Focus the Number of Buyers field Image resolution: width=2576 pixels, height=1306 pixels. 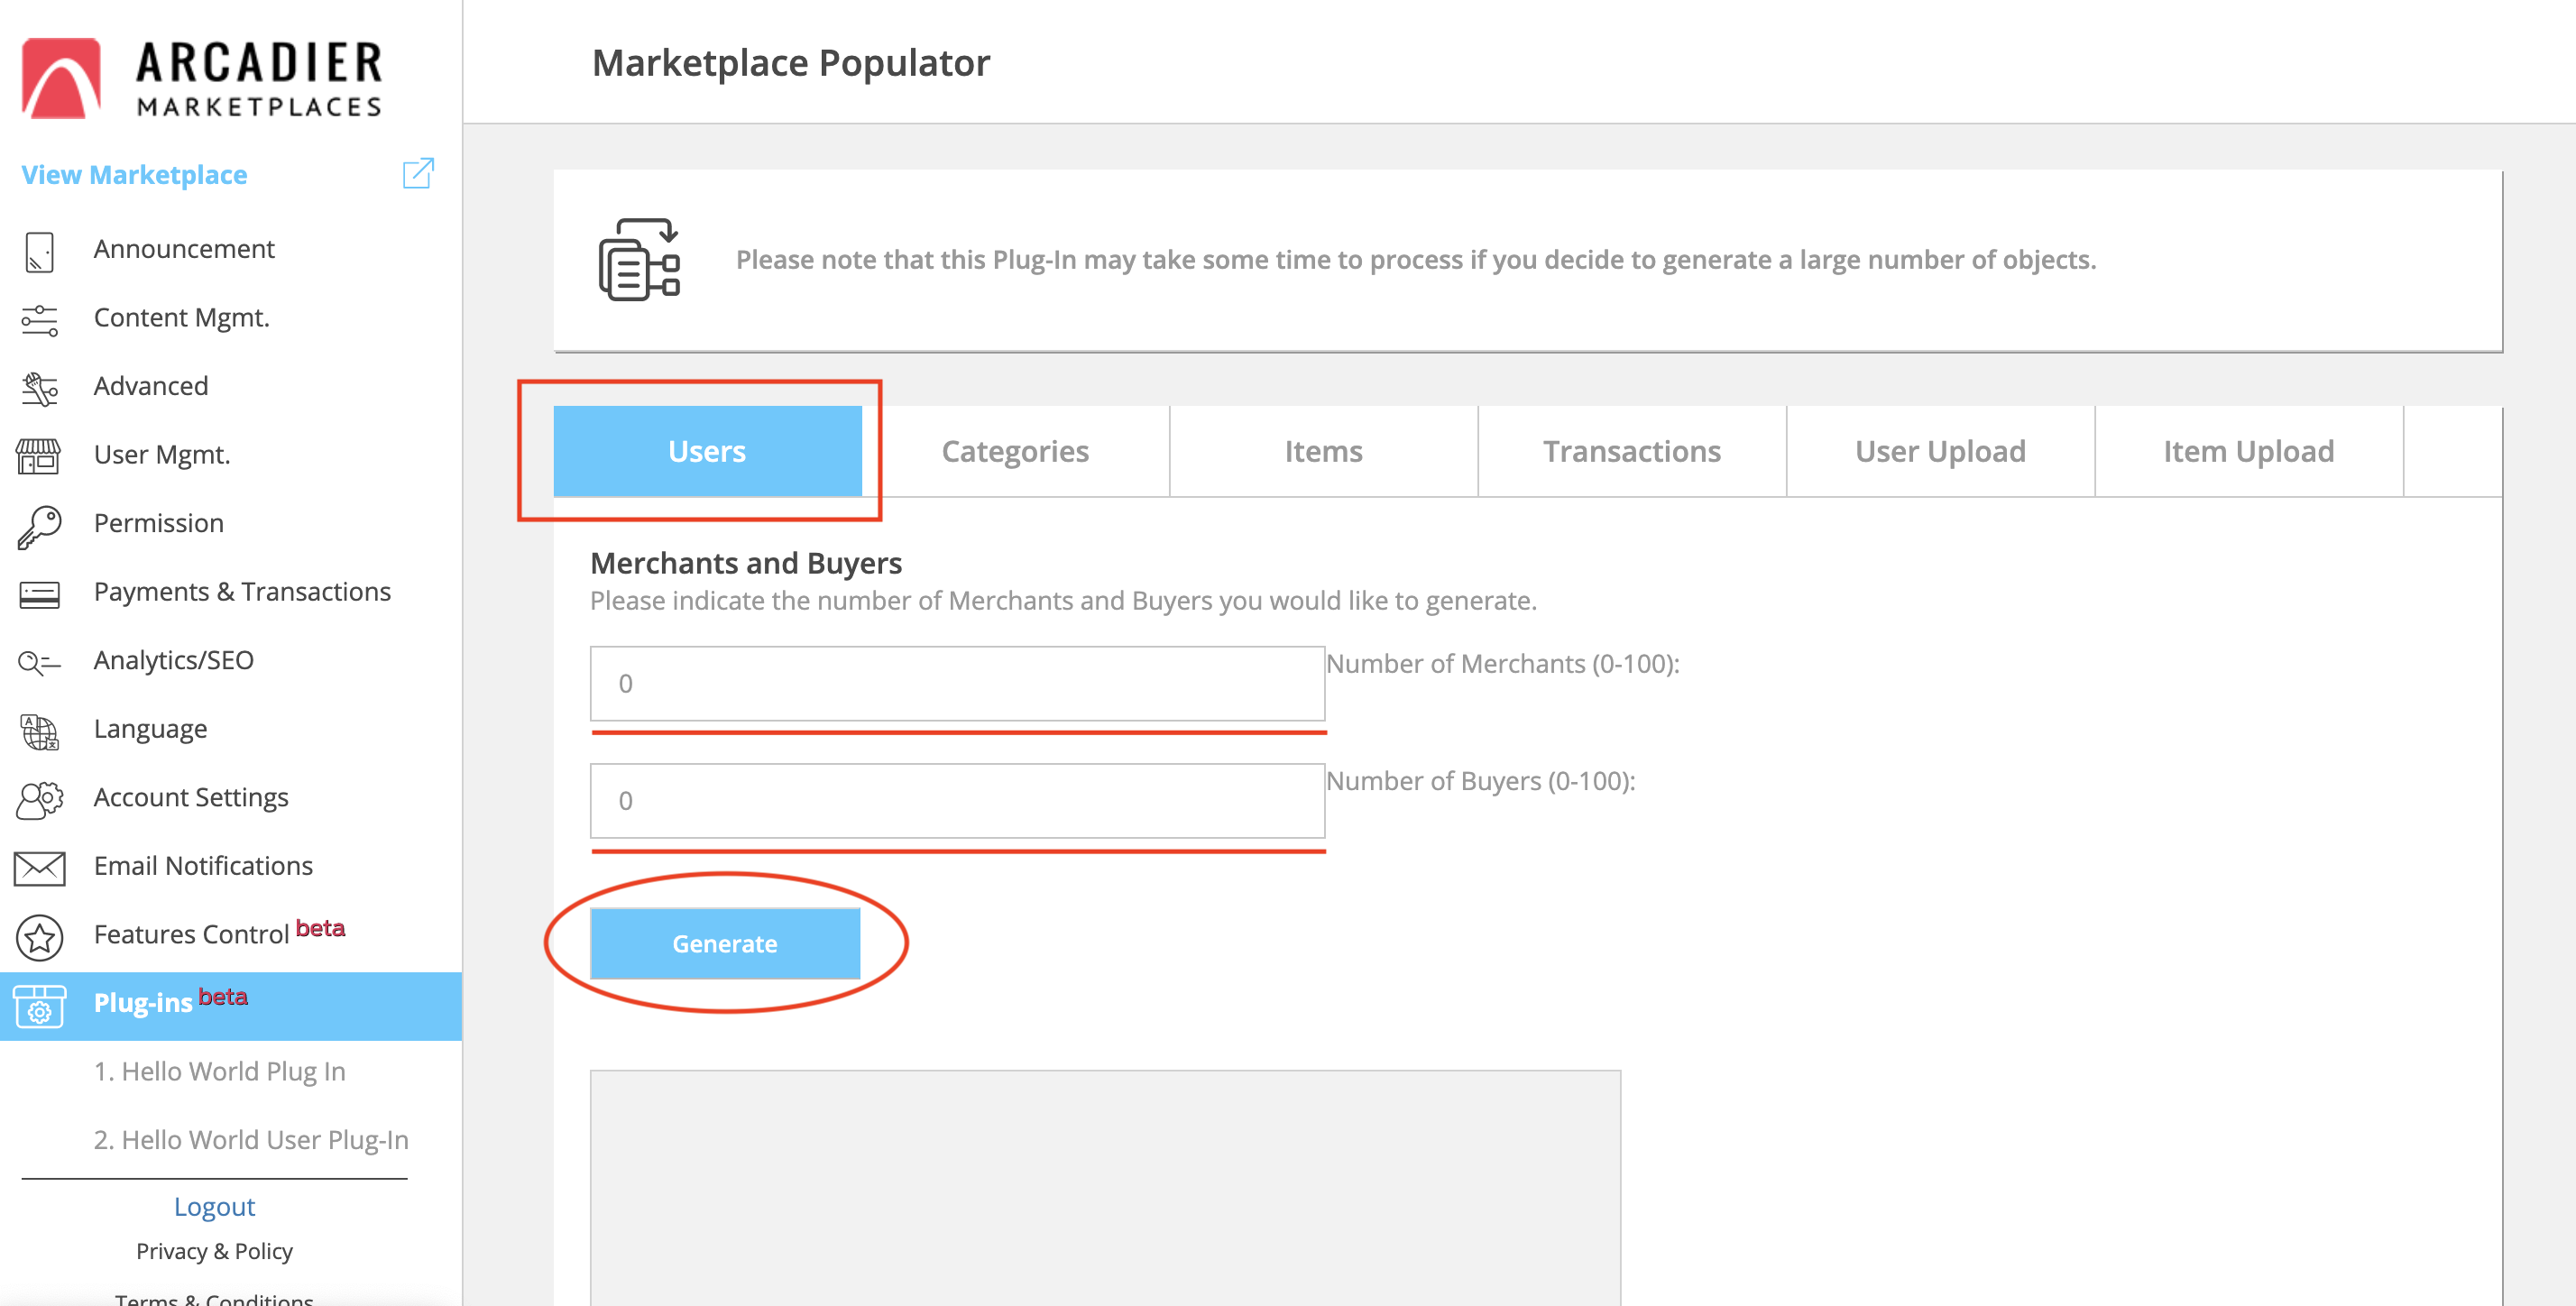click(956, 801)
